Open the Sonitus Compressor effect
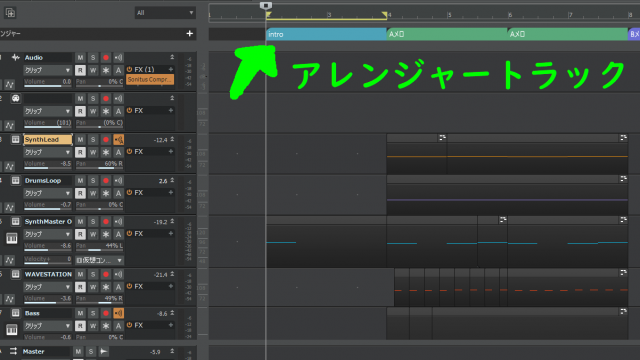Viewport: 640px width, 360px height. point(150,80)
